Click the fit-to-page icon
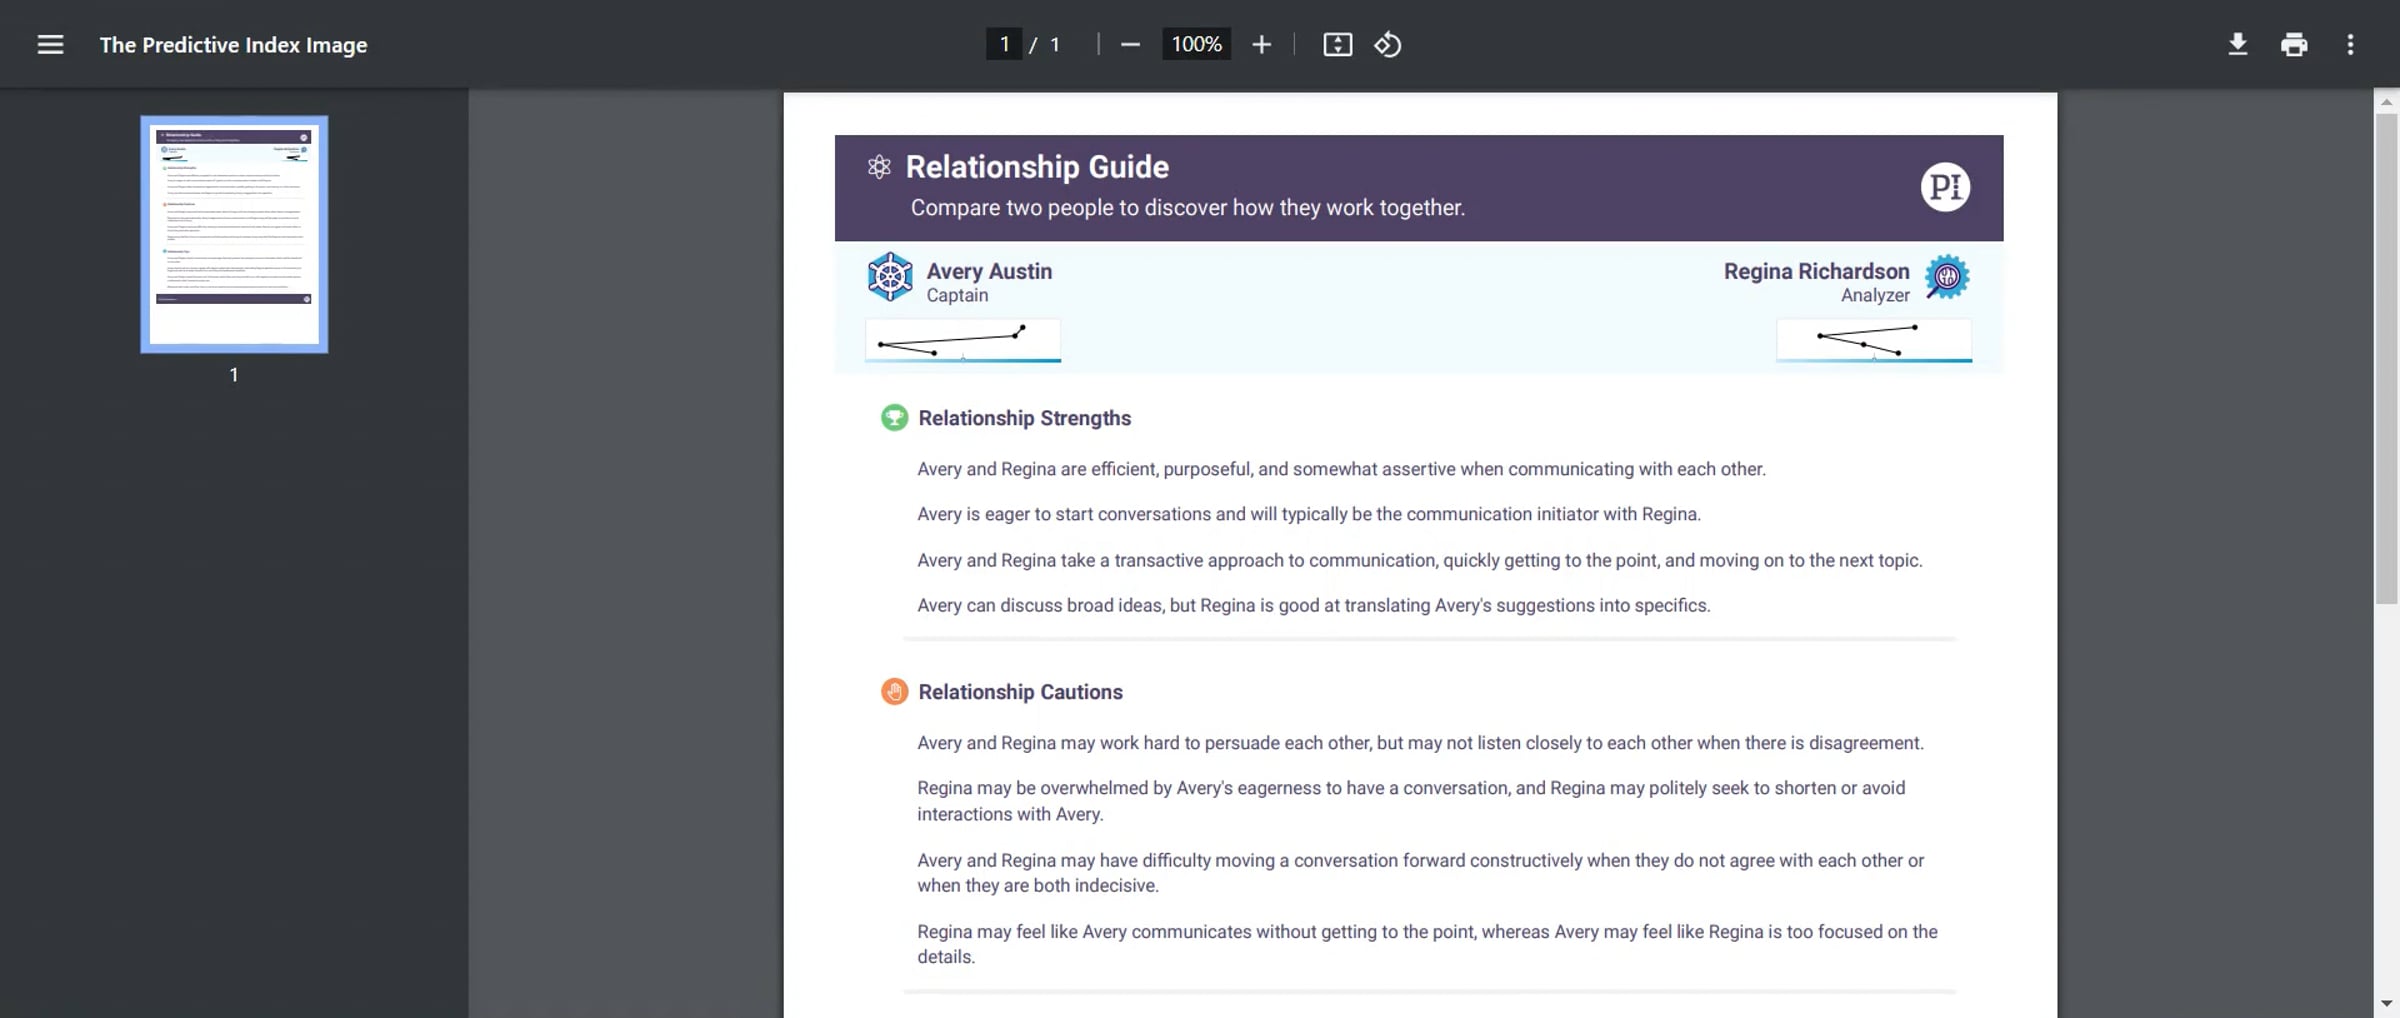This screenshot has width=2400, height=1018. click(x=1337, y=44)
